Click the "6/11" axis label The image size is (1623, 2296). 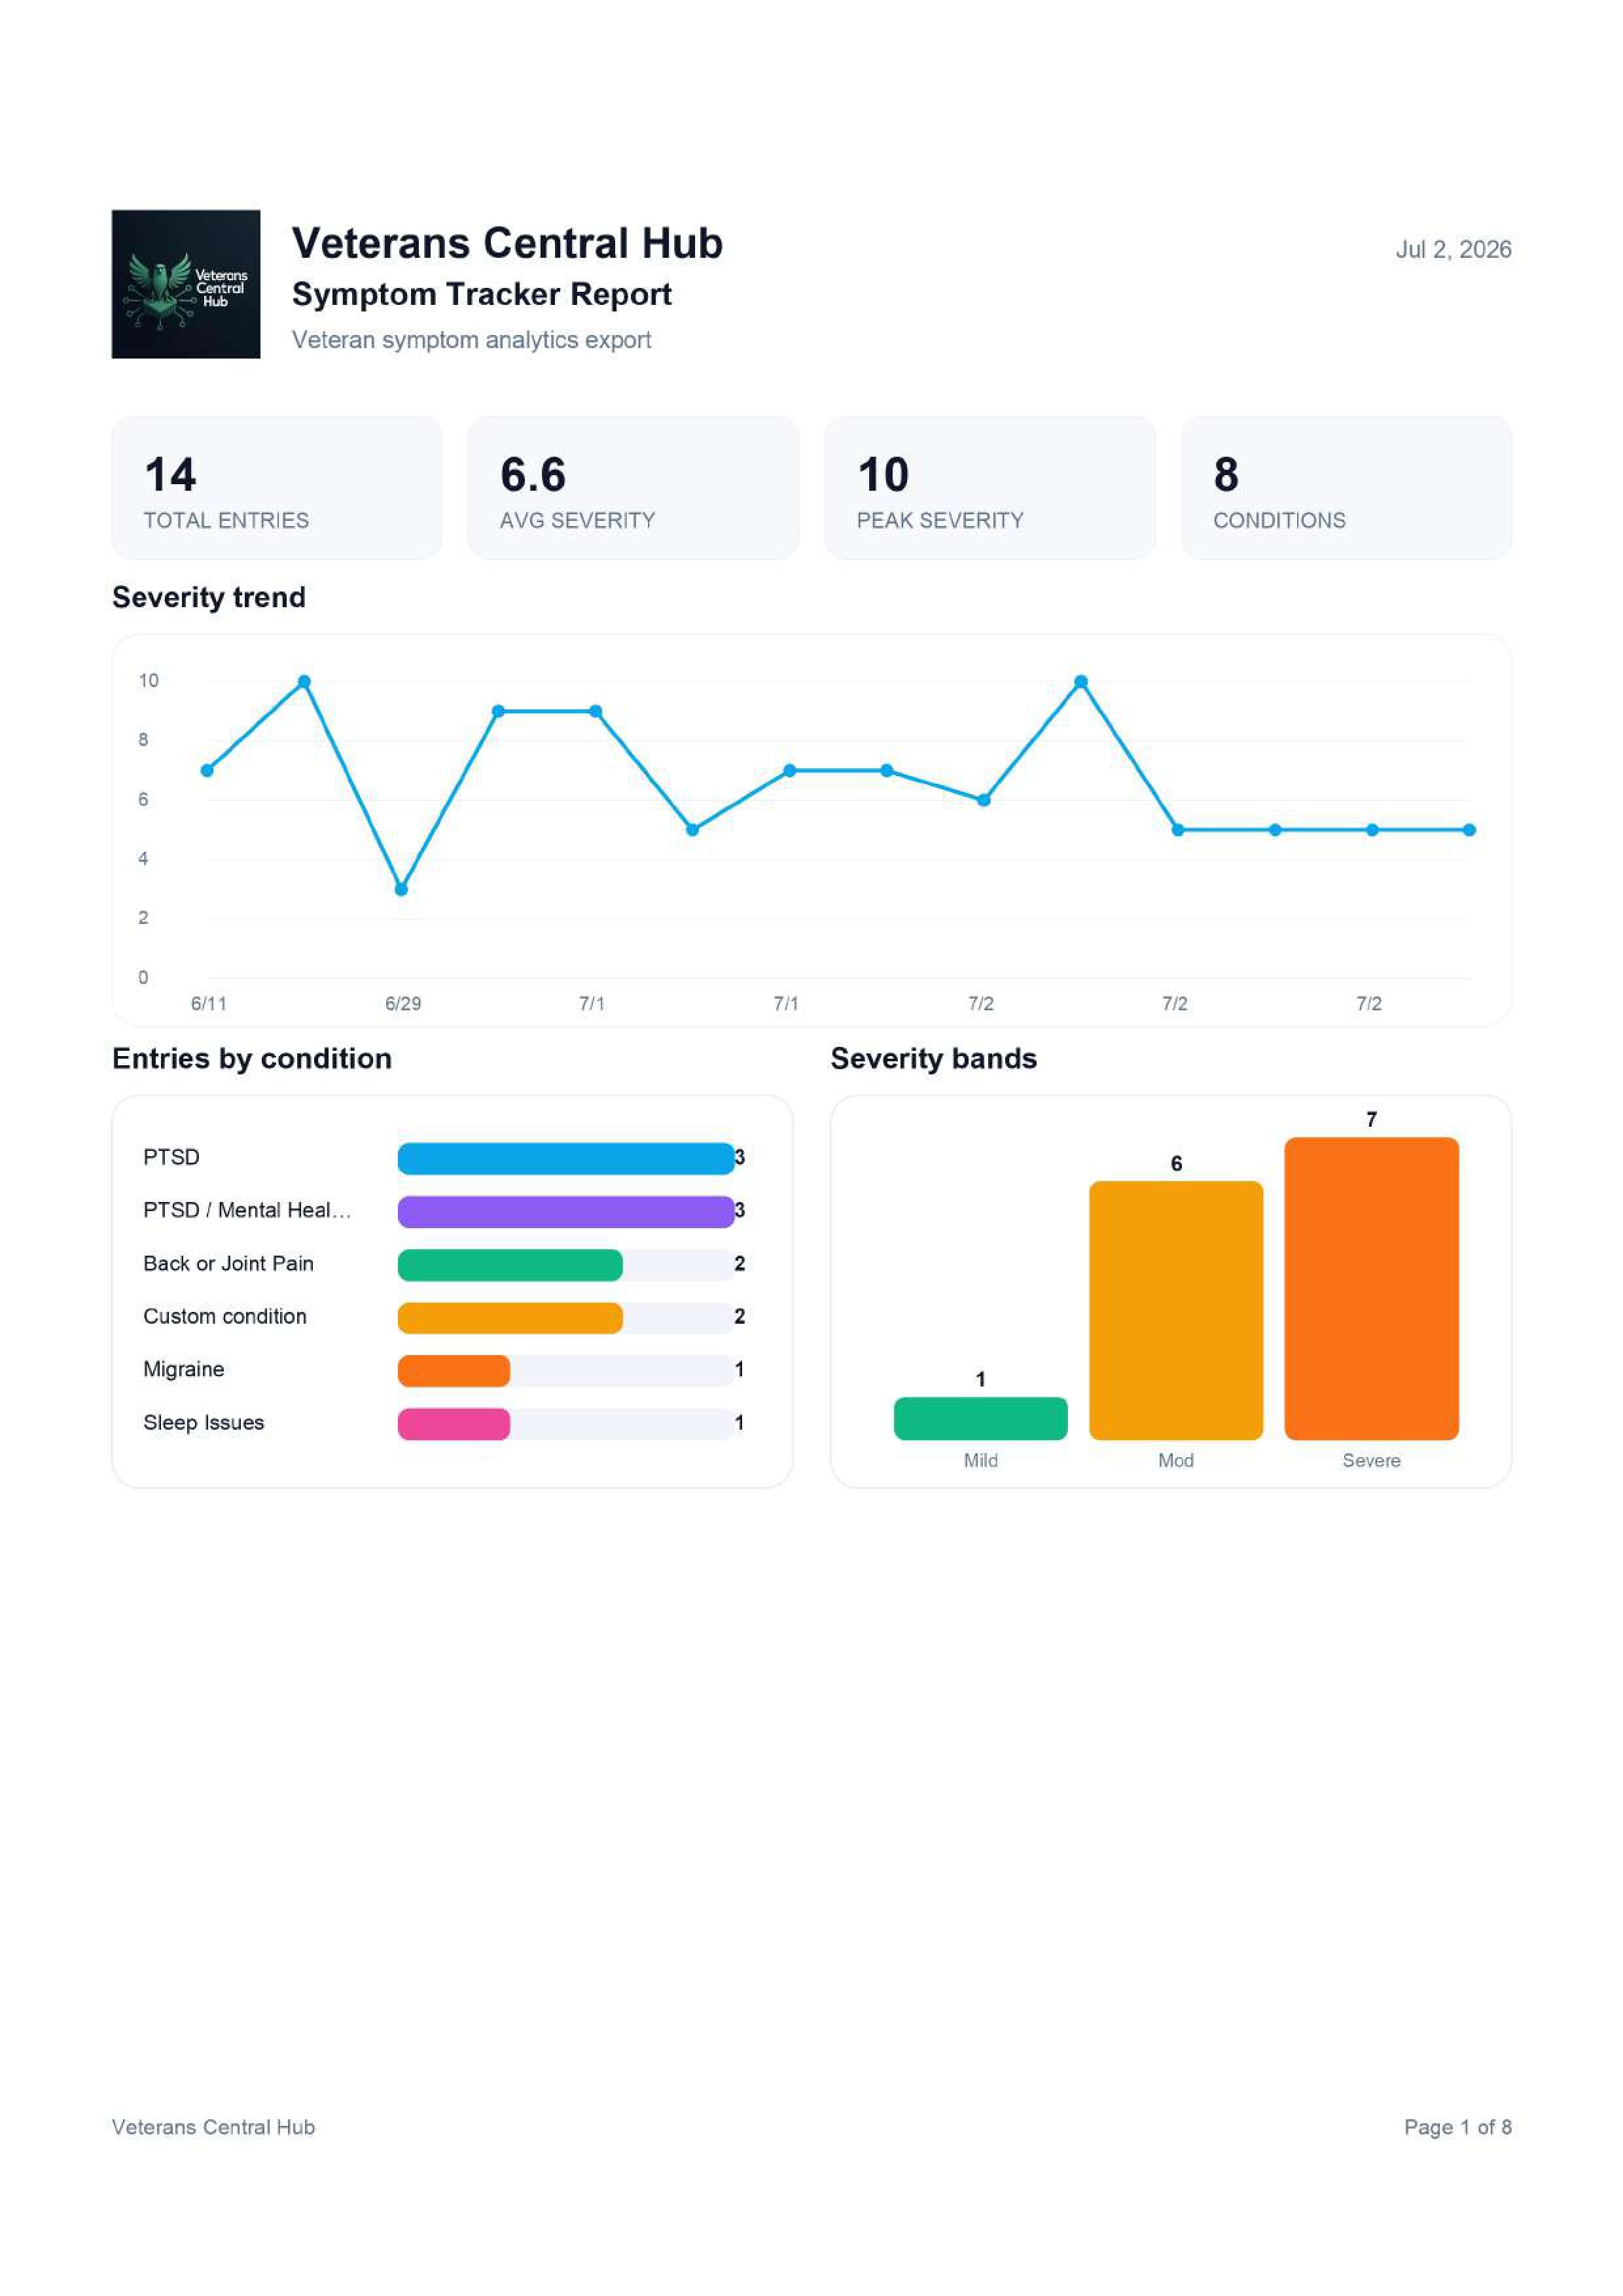[x=208, y=1003]
